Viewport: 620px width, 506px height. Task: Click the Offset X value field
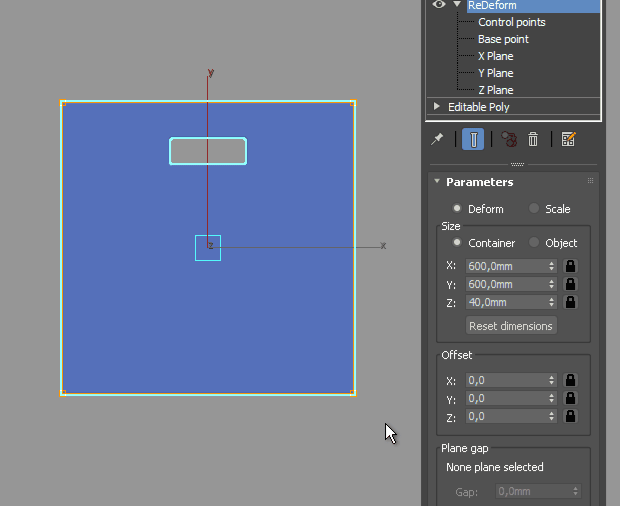(x=505, y=381)
